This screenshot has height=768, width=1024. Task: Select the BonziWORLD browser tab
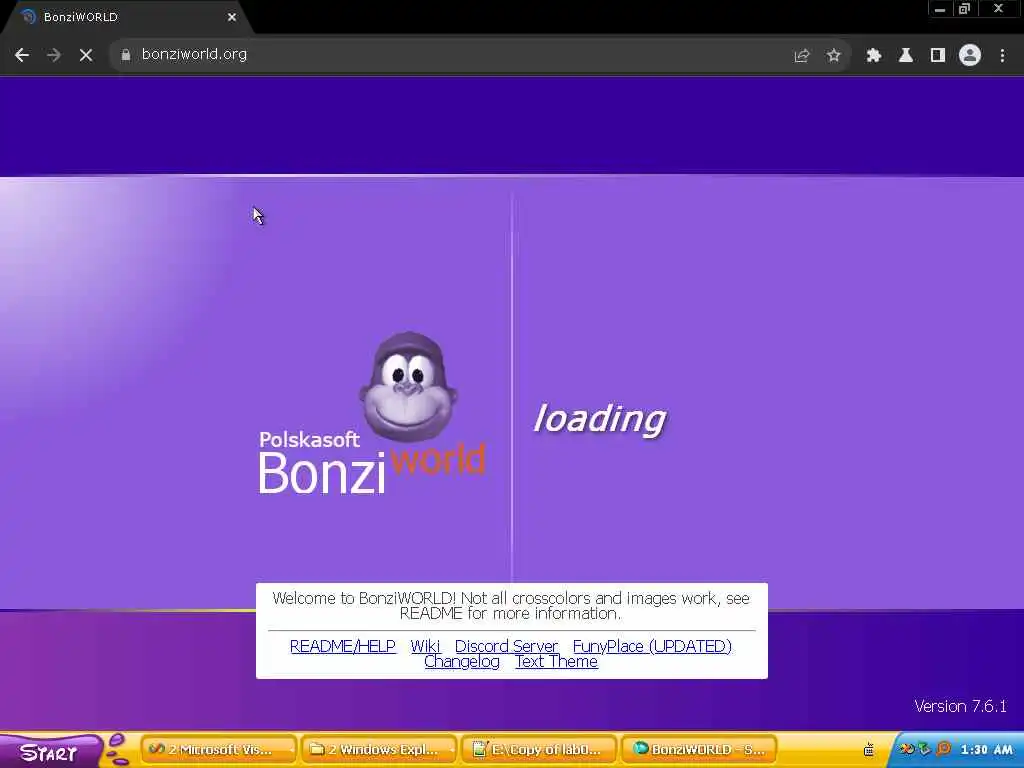[127, 17]
